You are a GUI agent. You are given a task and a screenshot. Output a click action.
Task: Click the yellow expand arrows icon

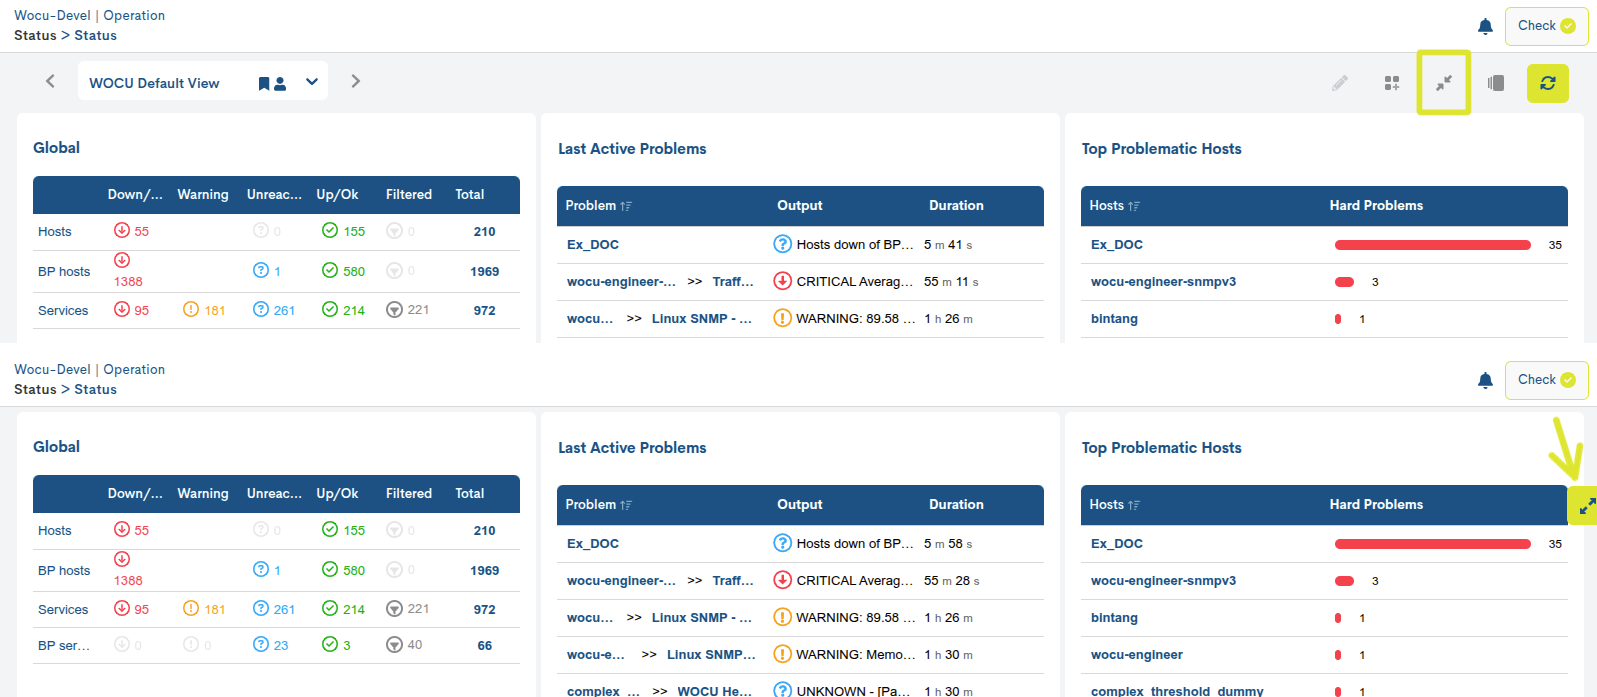pos(1586,506)
